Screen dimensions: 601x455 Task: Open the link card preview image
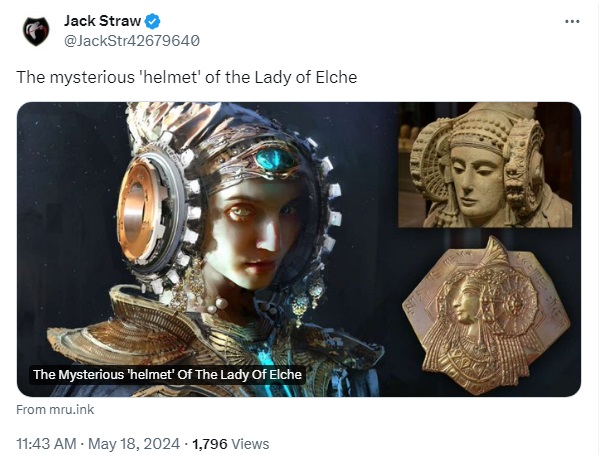pyautogui.click(x=299, y=249)
